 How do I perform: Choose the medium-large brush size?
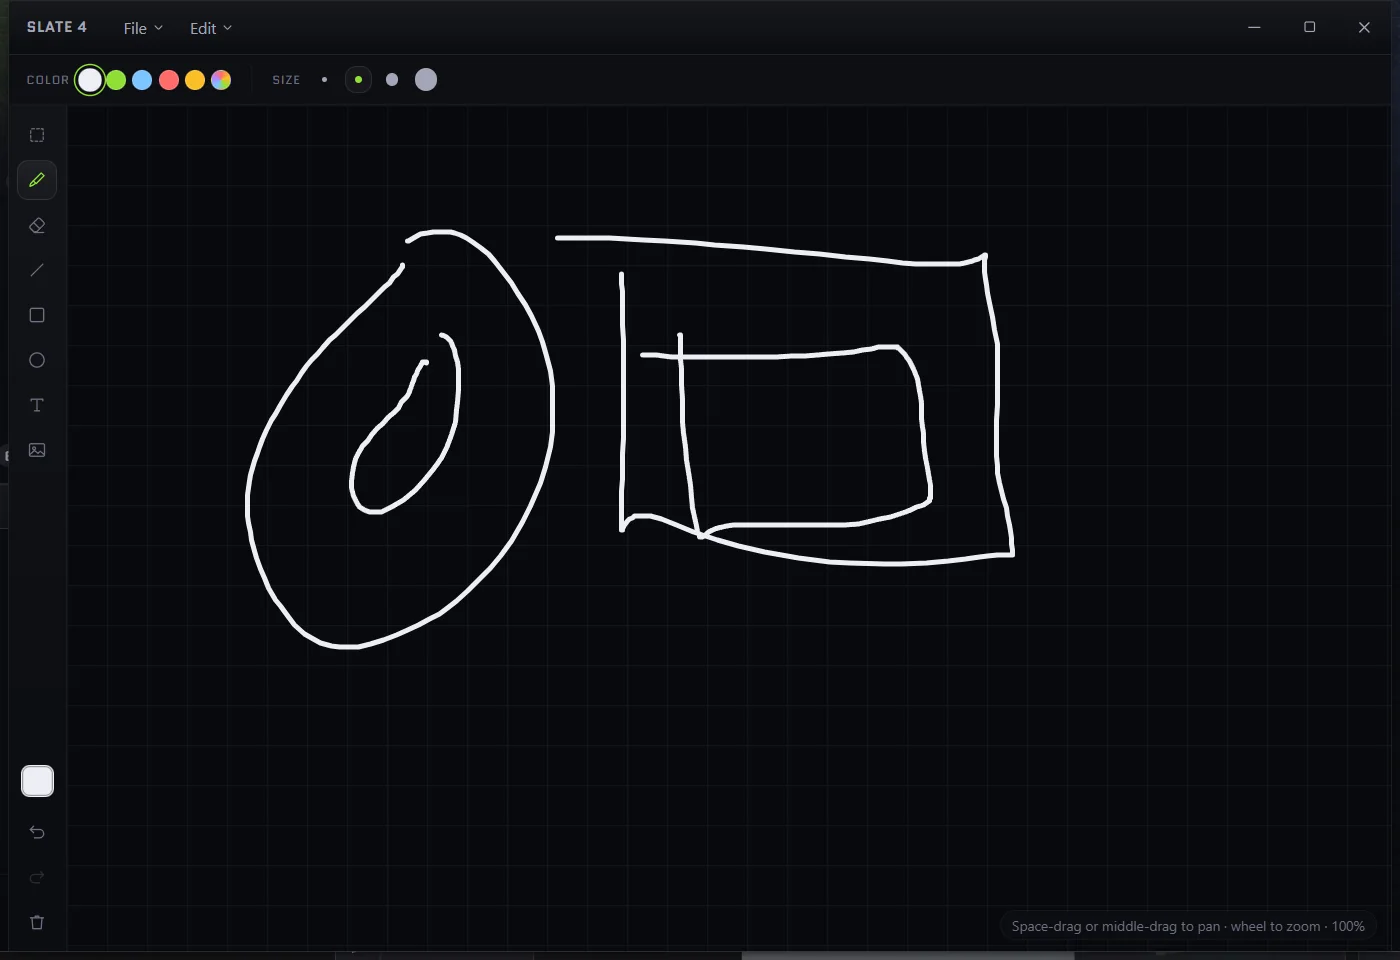[x=392, y=80]
